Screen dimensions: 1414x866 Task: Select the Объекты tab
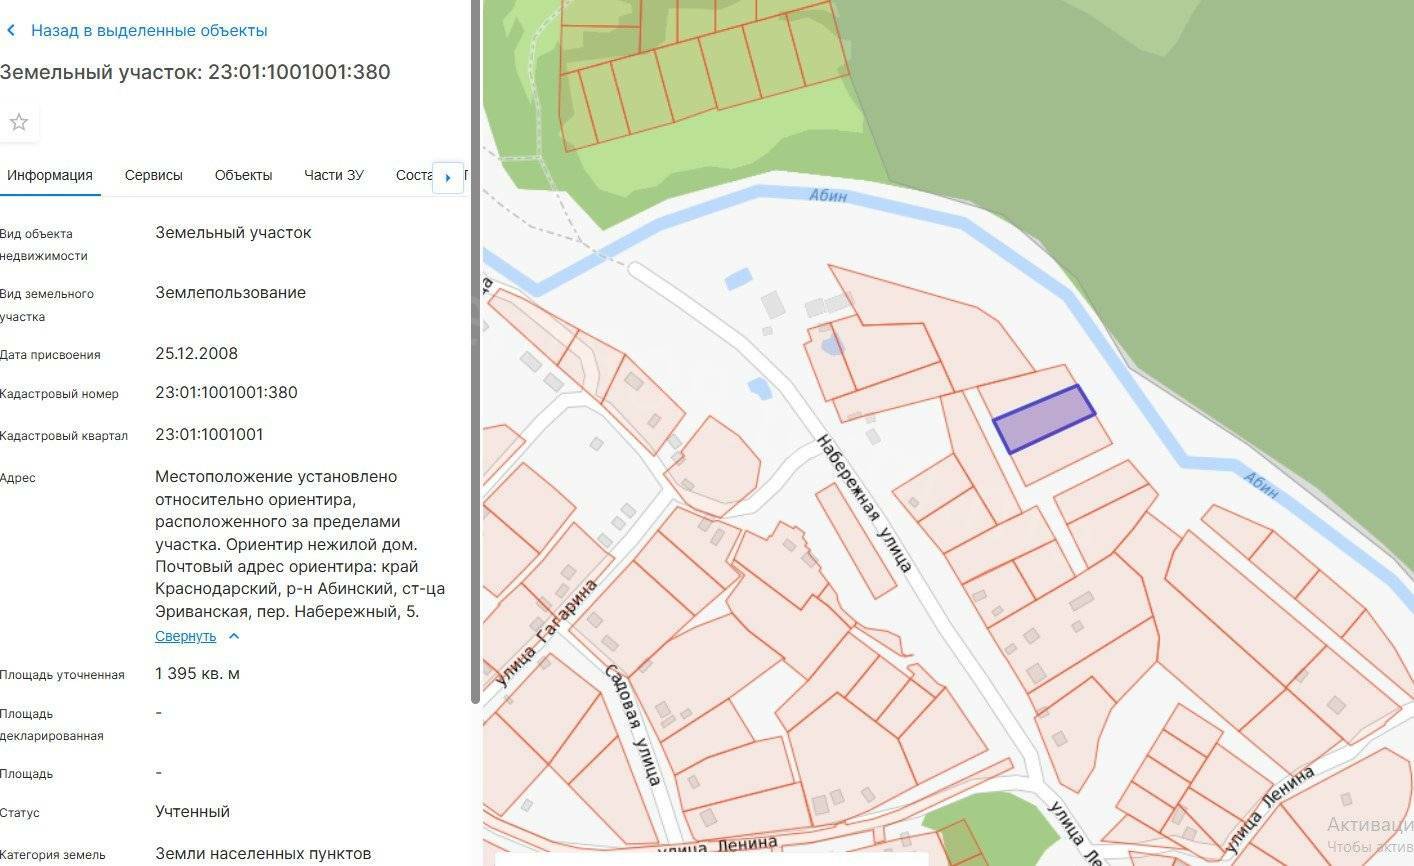point(243,175)
